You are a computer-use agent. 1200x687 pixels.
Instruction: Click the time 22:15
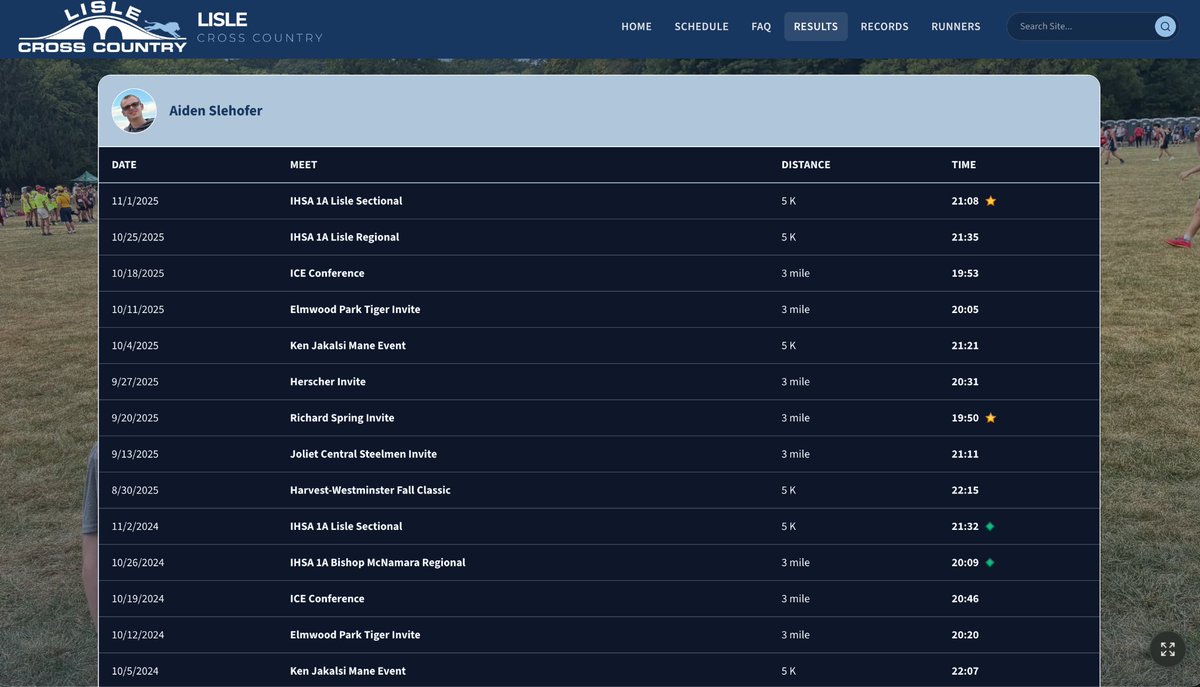pos(965,490)
